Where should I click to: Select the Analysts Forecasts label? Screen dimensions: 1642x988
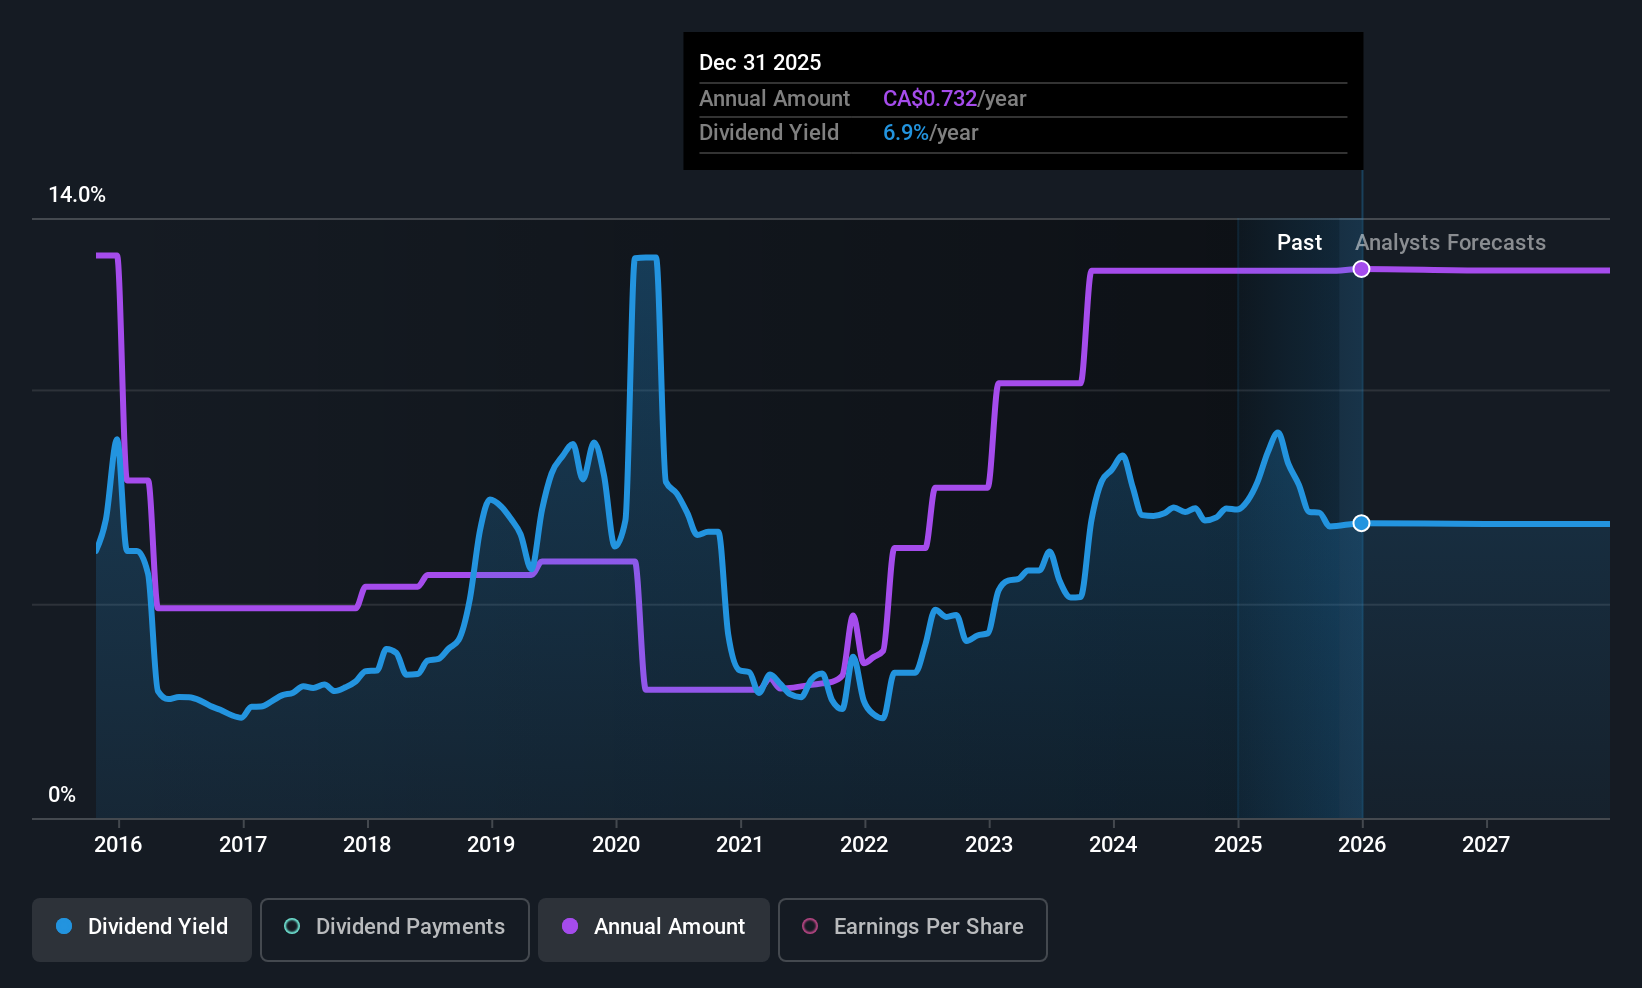pyautogui.click(x=1450, y=242)
